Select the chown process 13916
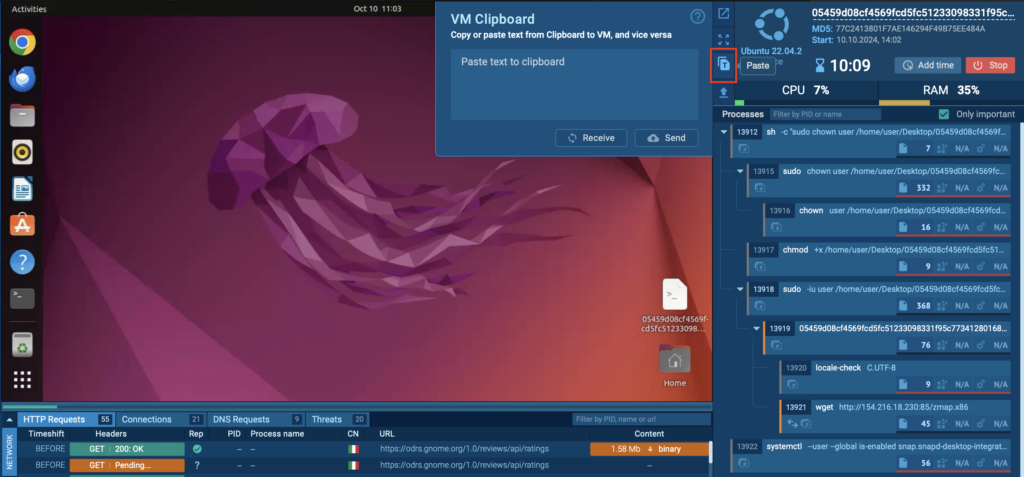Viewport: 1024px width, 477px height. (888, 218)
